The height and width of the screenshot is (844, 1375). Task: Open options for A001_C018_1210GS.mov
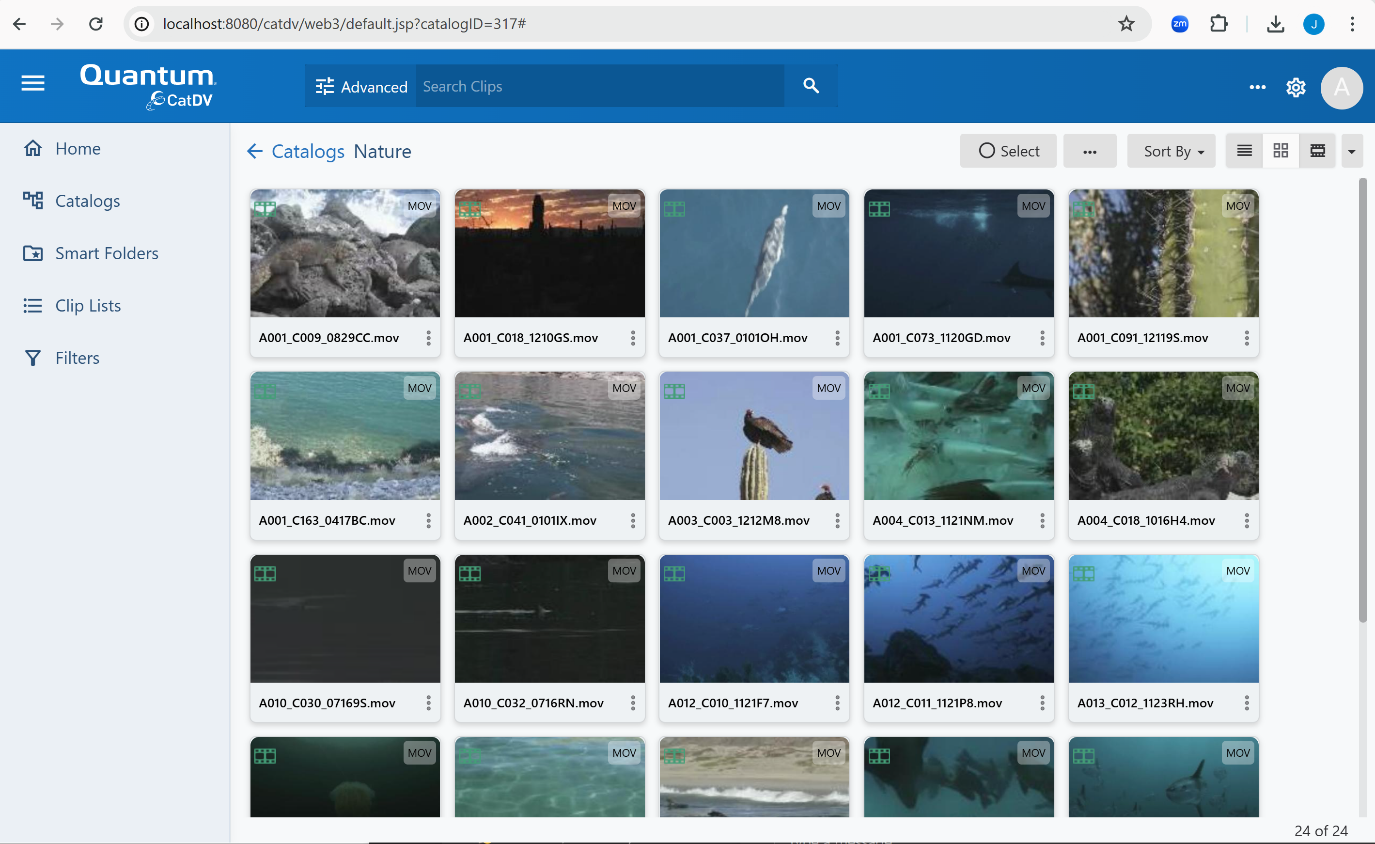click(633, 338)
